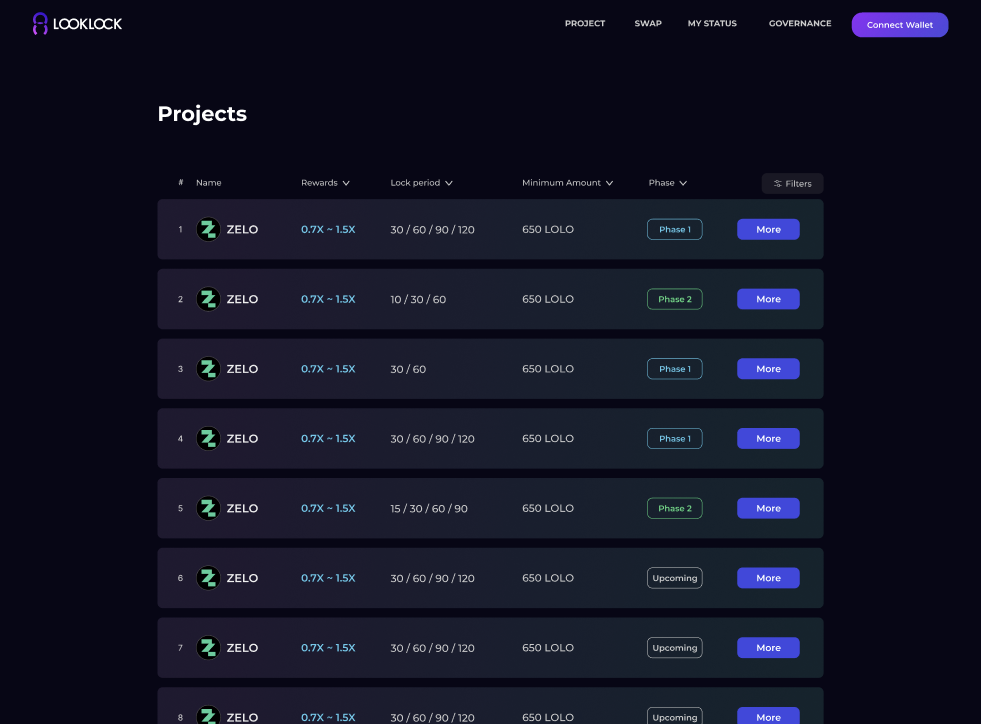The width and height of the screenshot is (981, 724).
Task: Click the Phase 1 badge in row 3
Action: click(674, 369)
